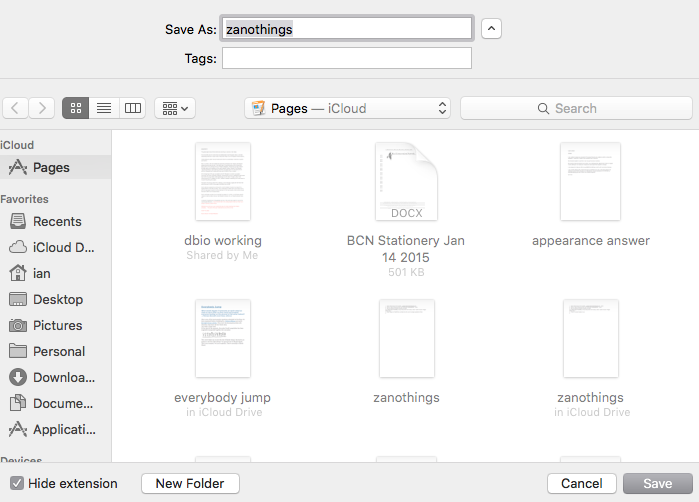The width and height of the screenshot is (699, 502).
Task: Click the 'dbio working' file name
Action: coord(223,240)
